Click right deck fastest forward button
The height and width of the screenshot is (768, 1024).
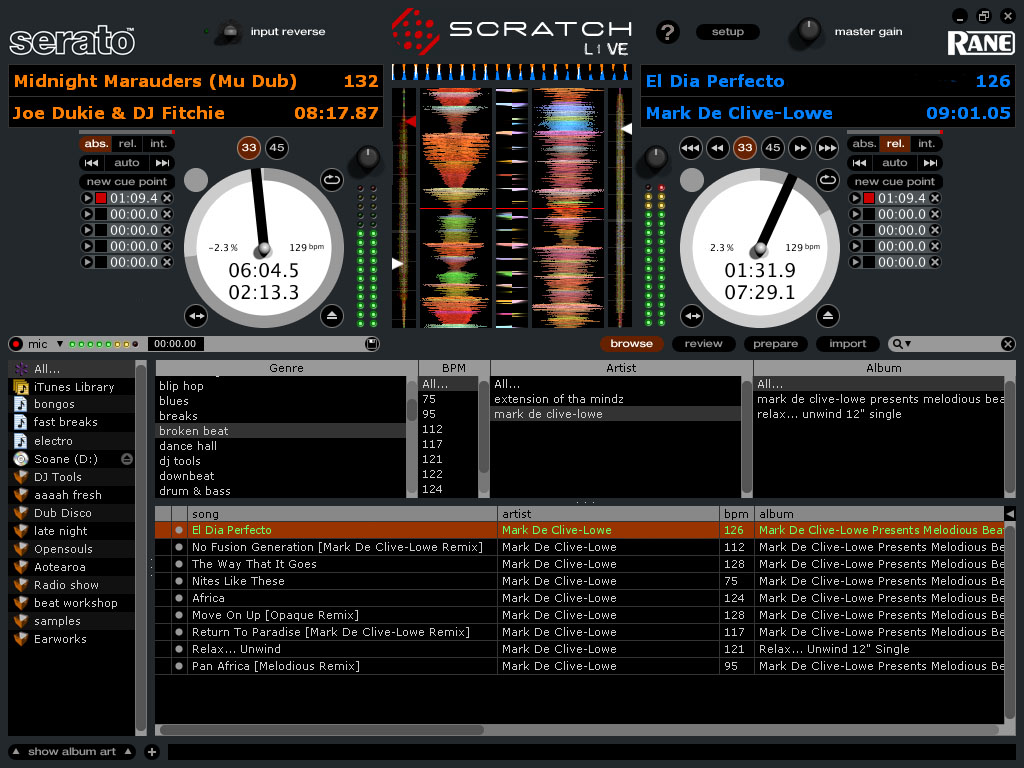point(827,148)
